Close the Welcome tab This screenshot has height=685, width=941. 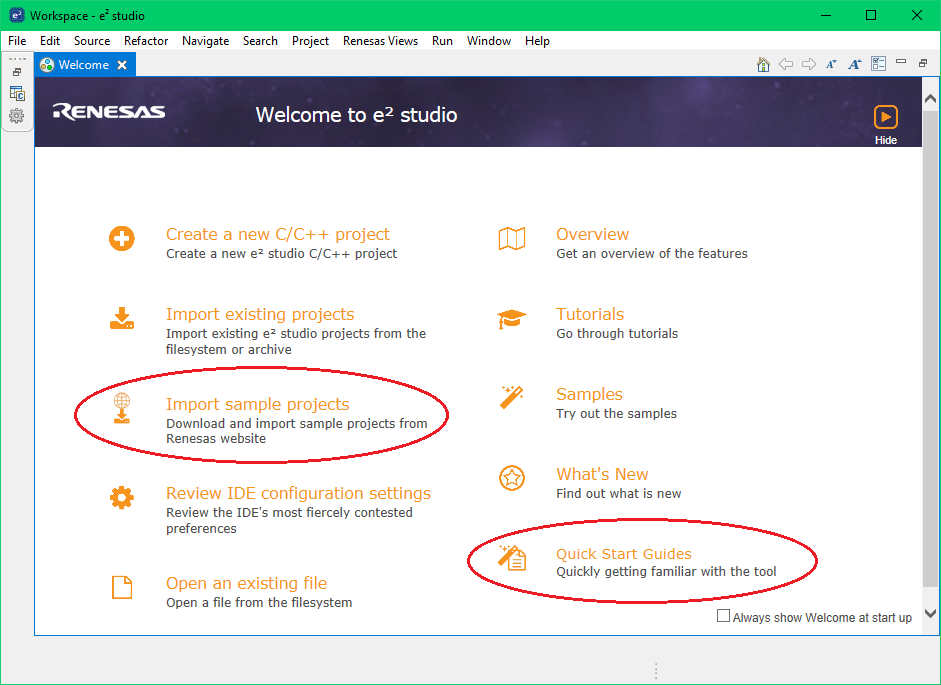pyautogui.click(x=122, y=65)
